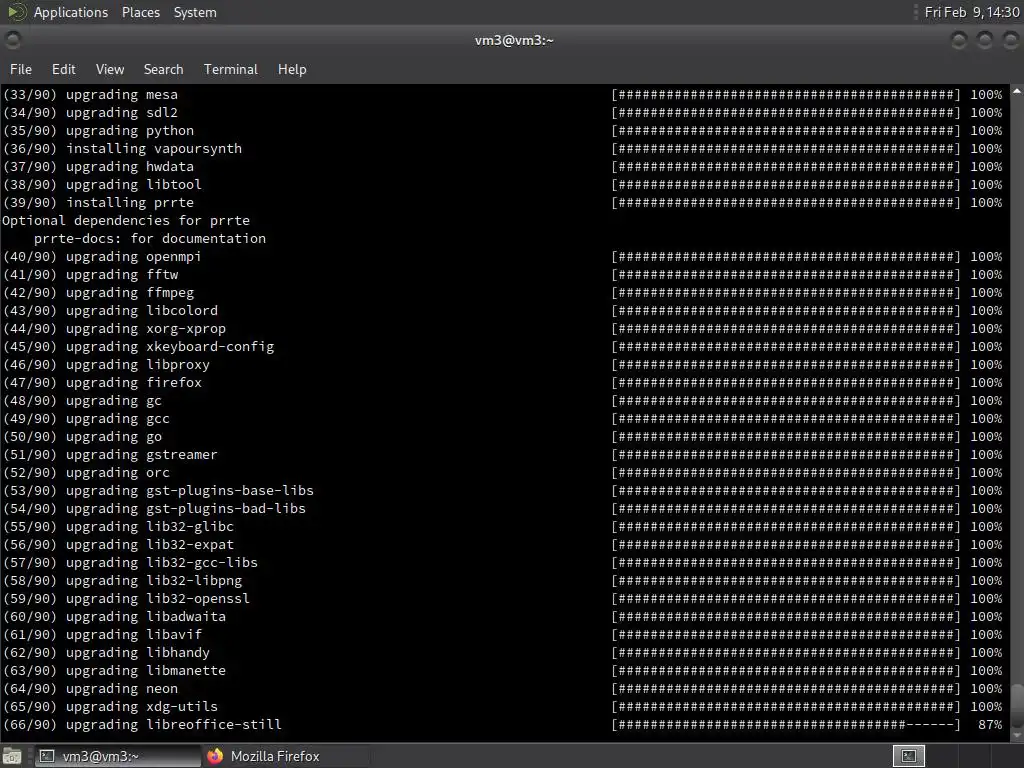Click the terminal scrollbar down arrow
The image size is (1024, 768).
pyautogui.click(x=1017, y=735)
